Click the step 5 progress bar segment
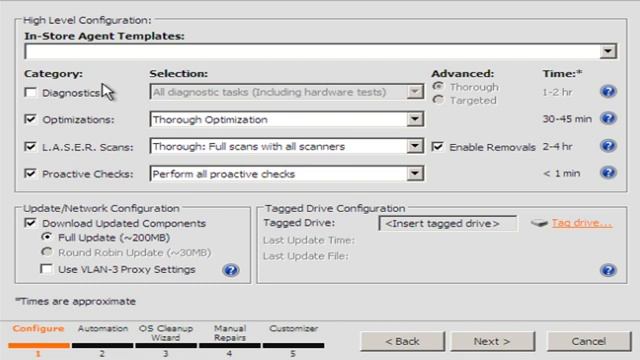Viewport: 640px width, 360px height. coord(293,345)
